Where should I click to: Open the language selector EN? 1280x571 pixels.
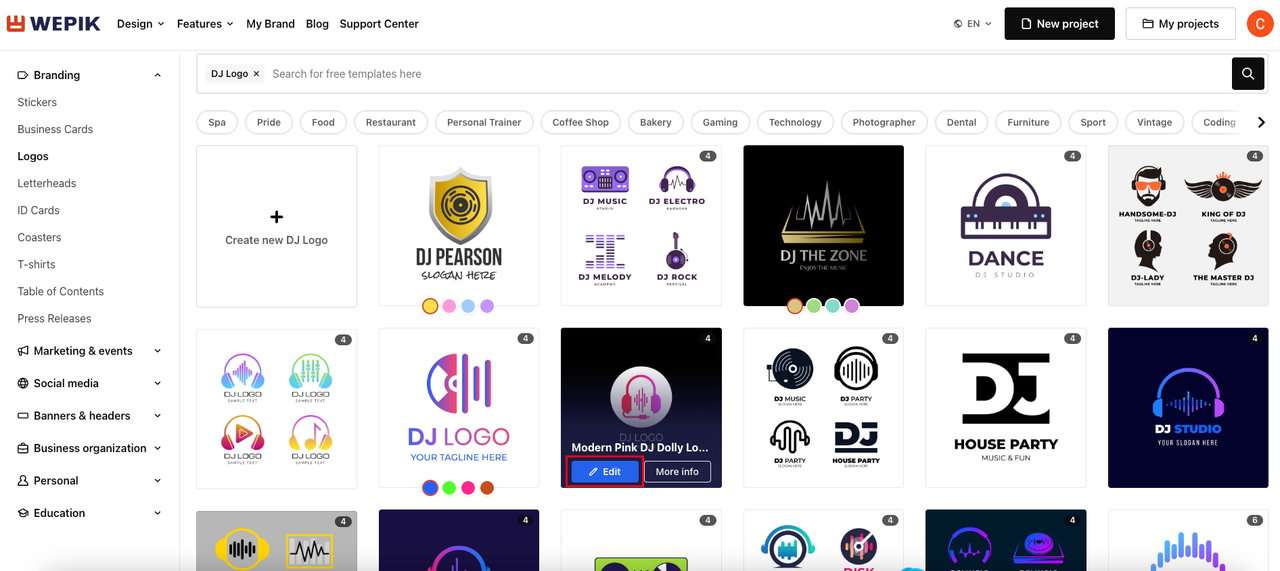[x=973, y=24]
